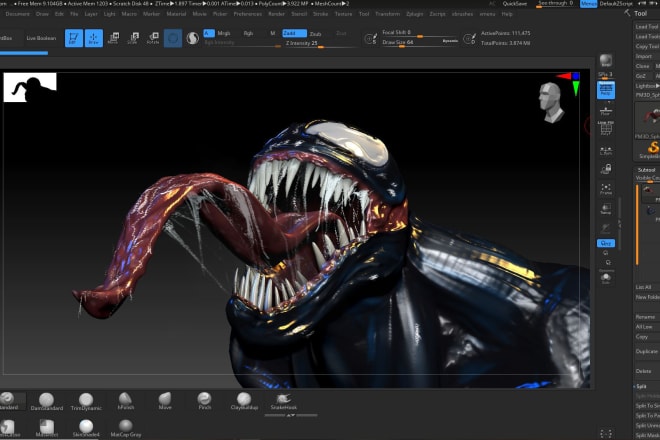Toggle the Zadd mode
The width and height of the screenshot is (660, 440).
pyautogui.click(x=294, y=33)
